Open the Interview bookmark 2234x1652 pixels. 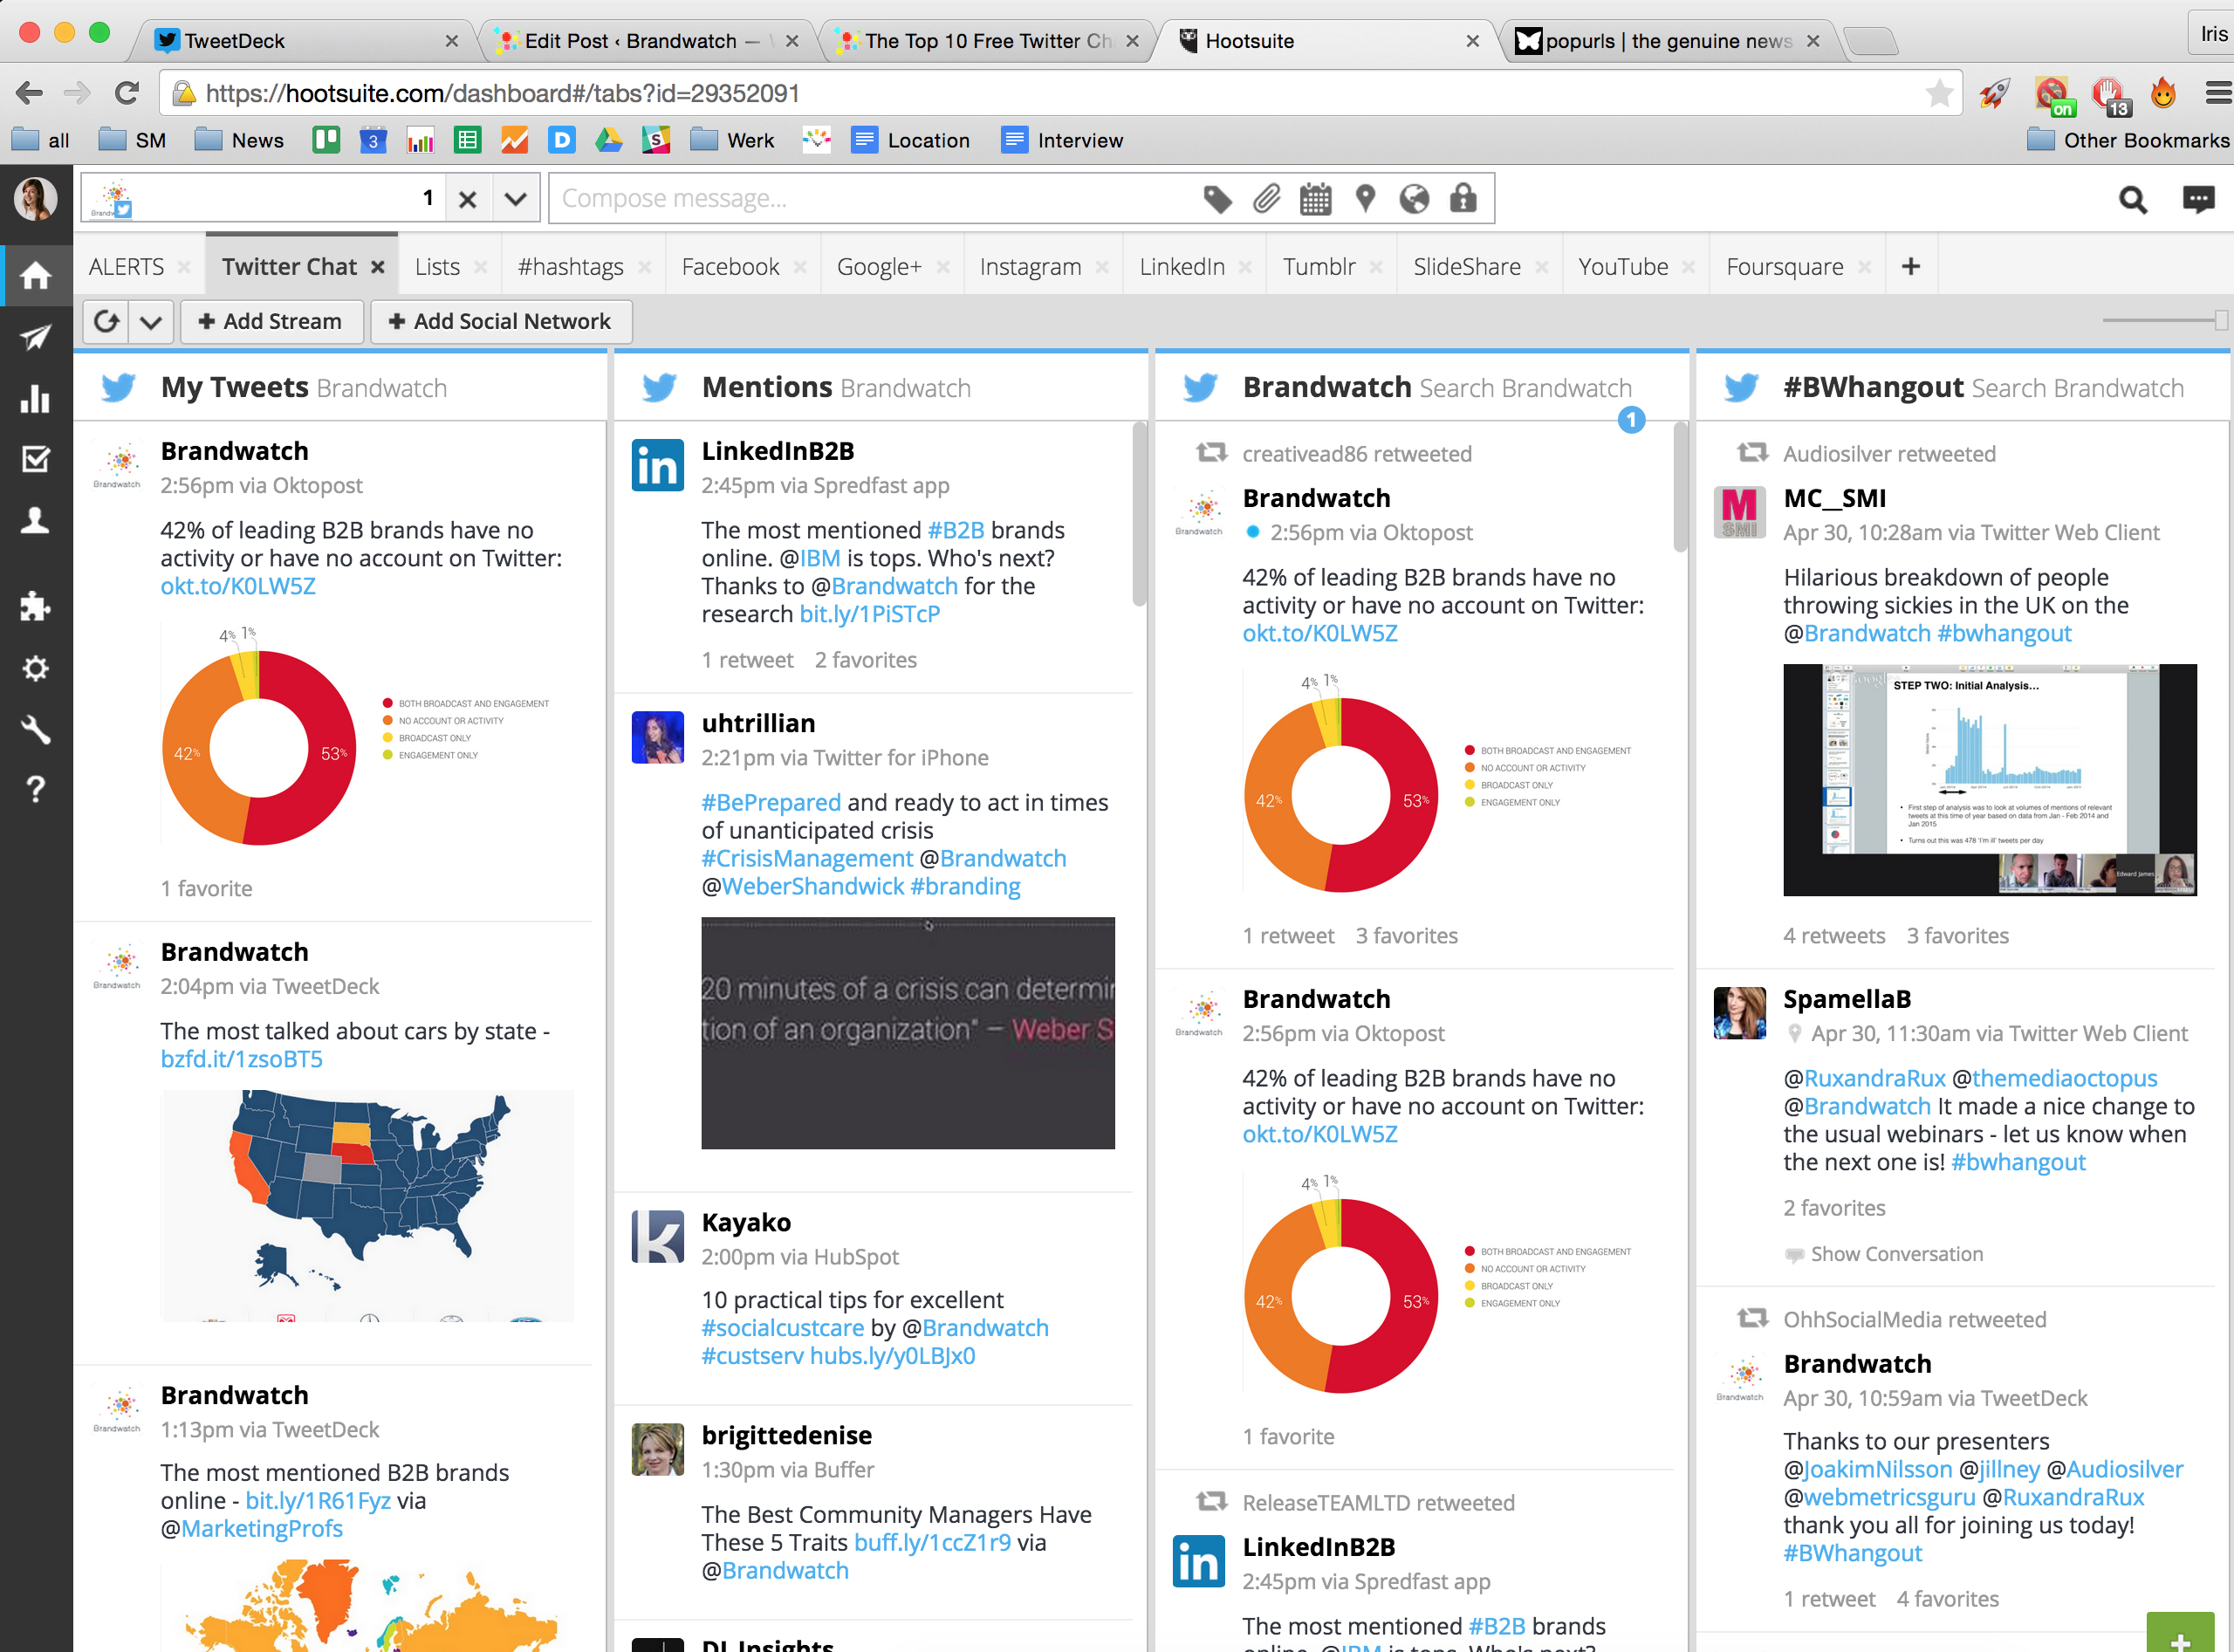[1062, 141]
